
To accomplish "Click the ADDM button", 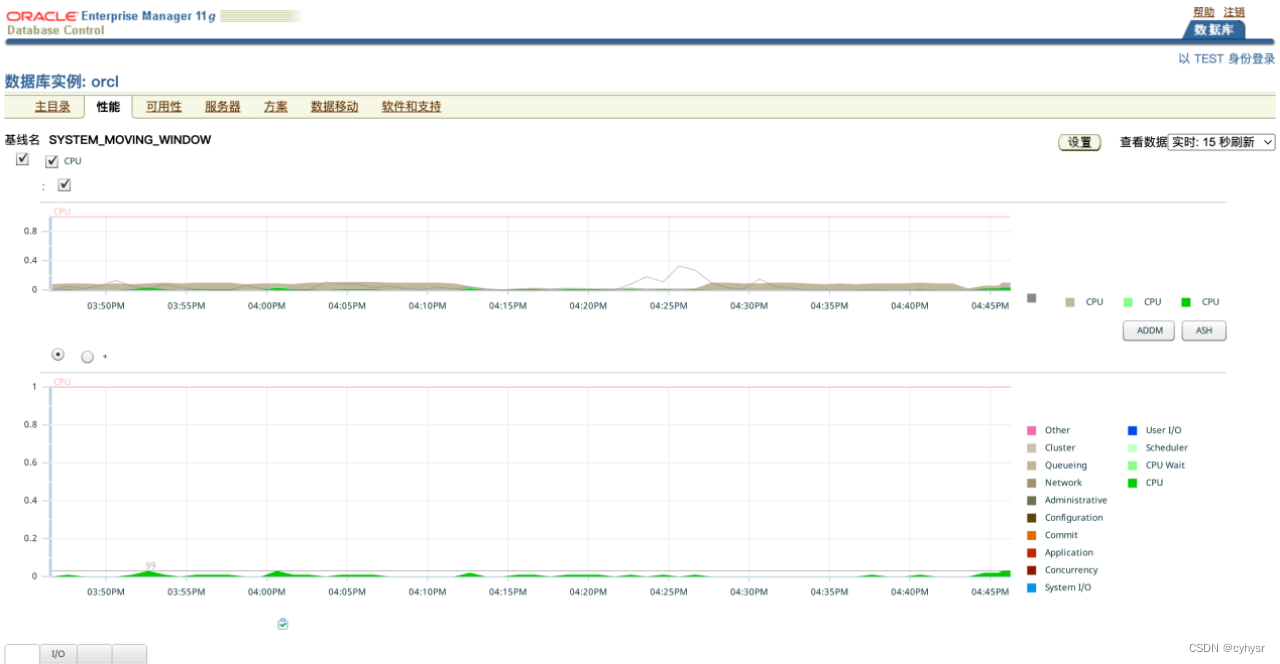I will [x=1147, y=330].
